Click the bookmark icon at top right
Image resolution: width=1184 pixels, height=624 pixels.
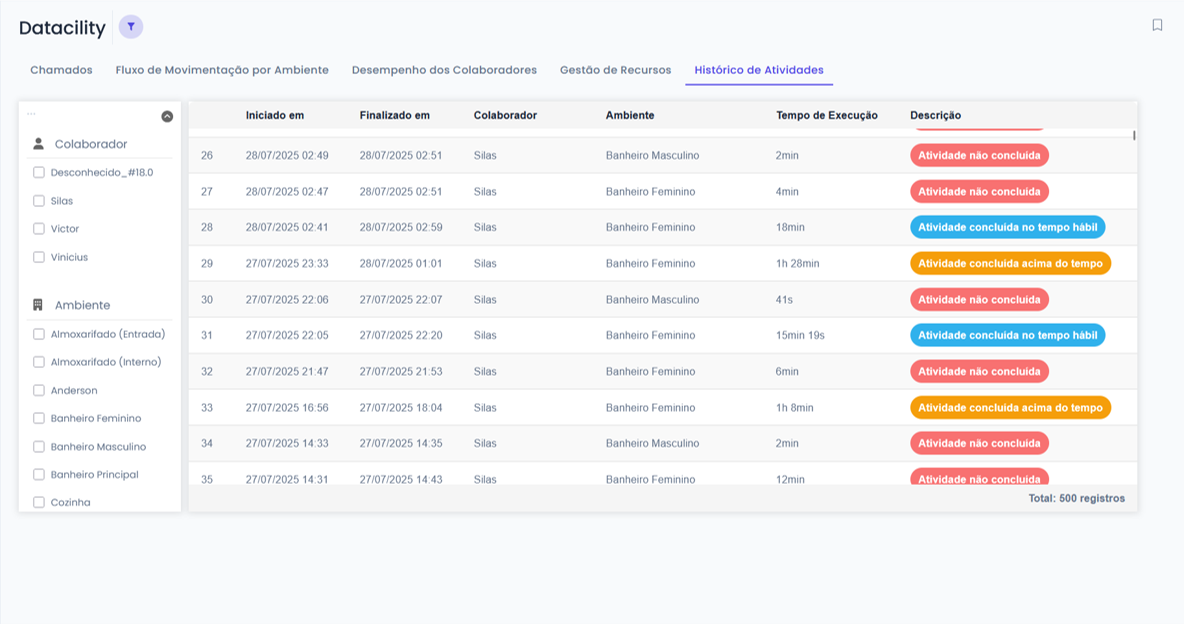click(x=1157, y=25)
